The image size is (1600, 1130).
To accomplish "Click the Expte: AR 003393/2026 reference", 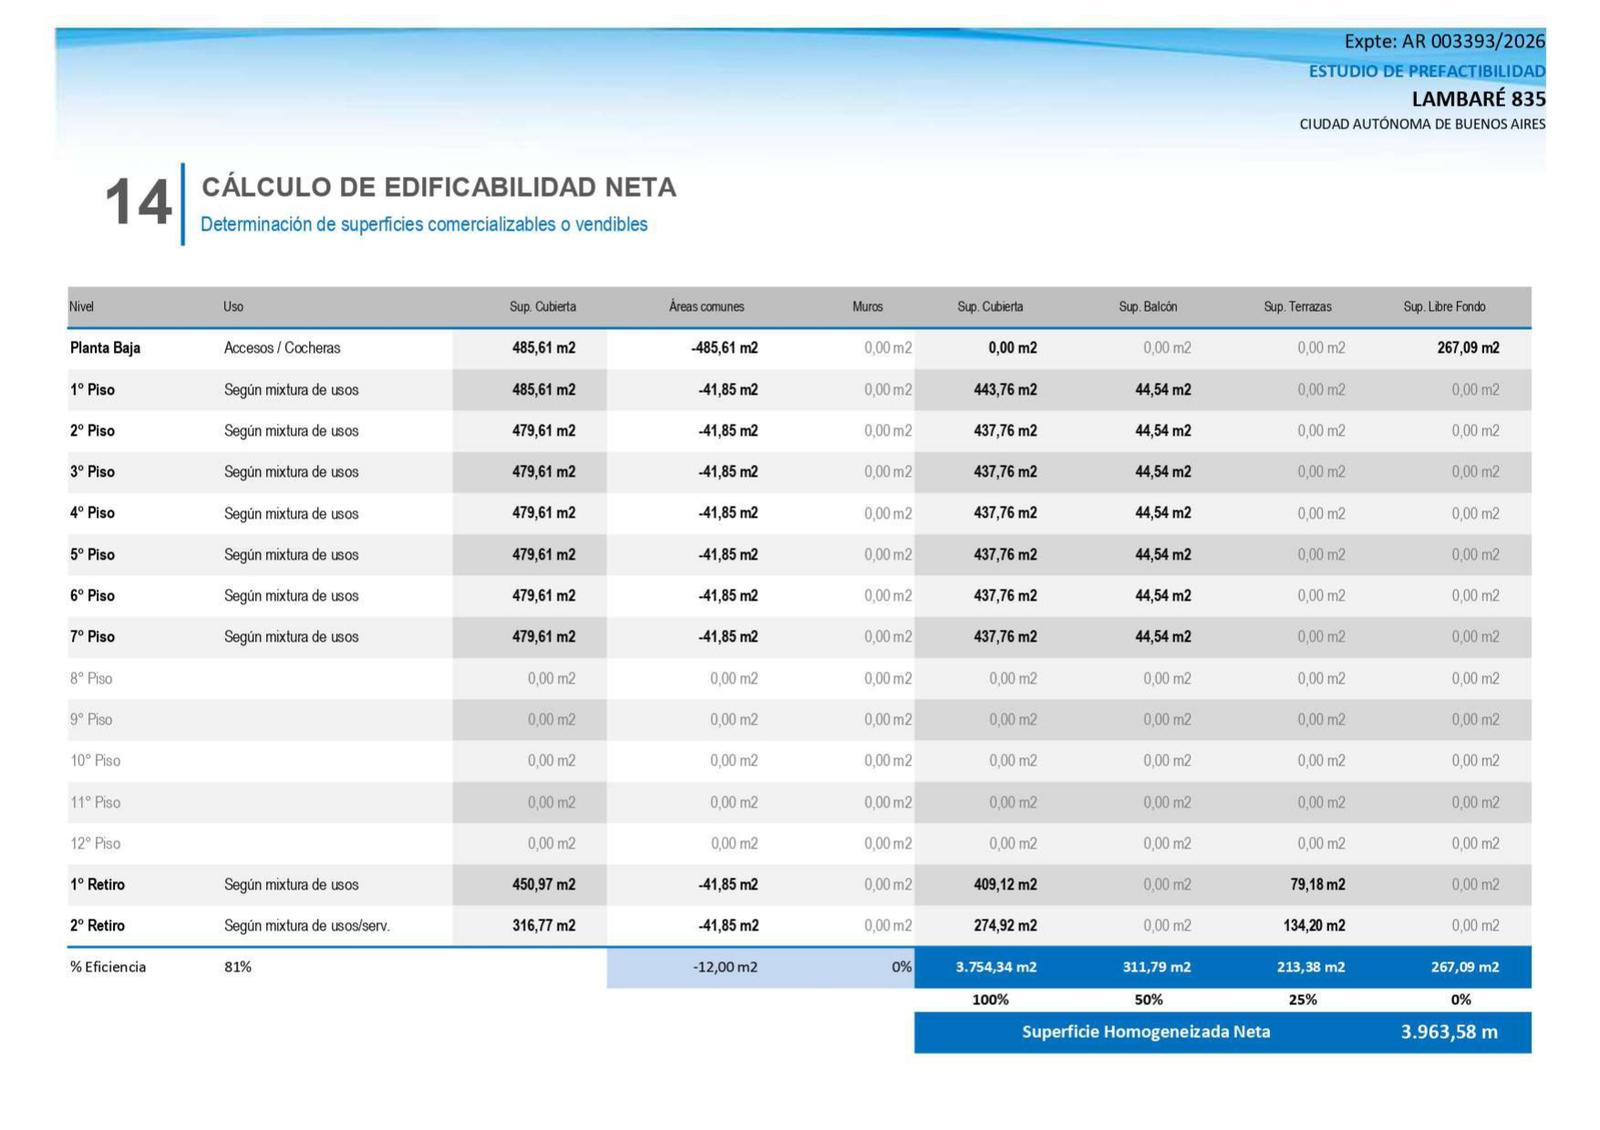I will click(1444, 41).
